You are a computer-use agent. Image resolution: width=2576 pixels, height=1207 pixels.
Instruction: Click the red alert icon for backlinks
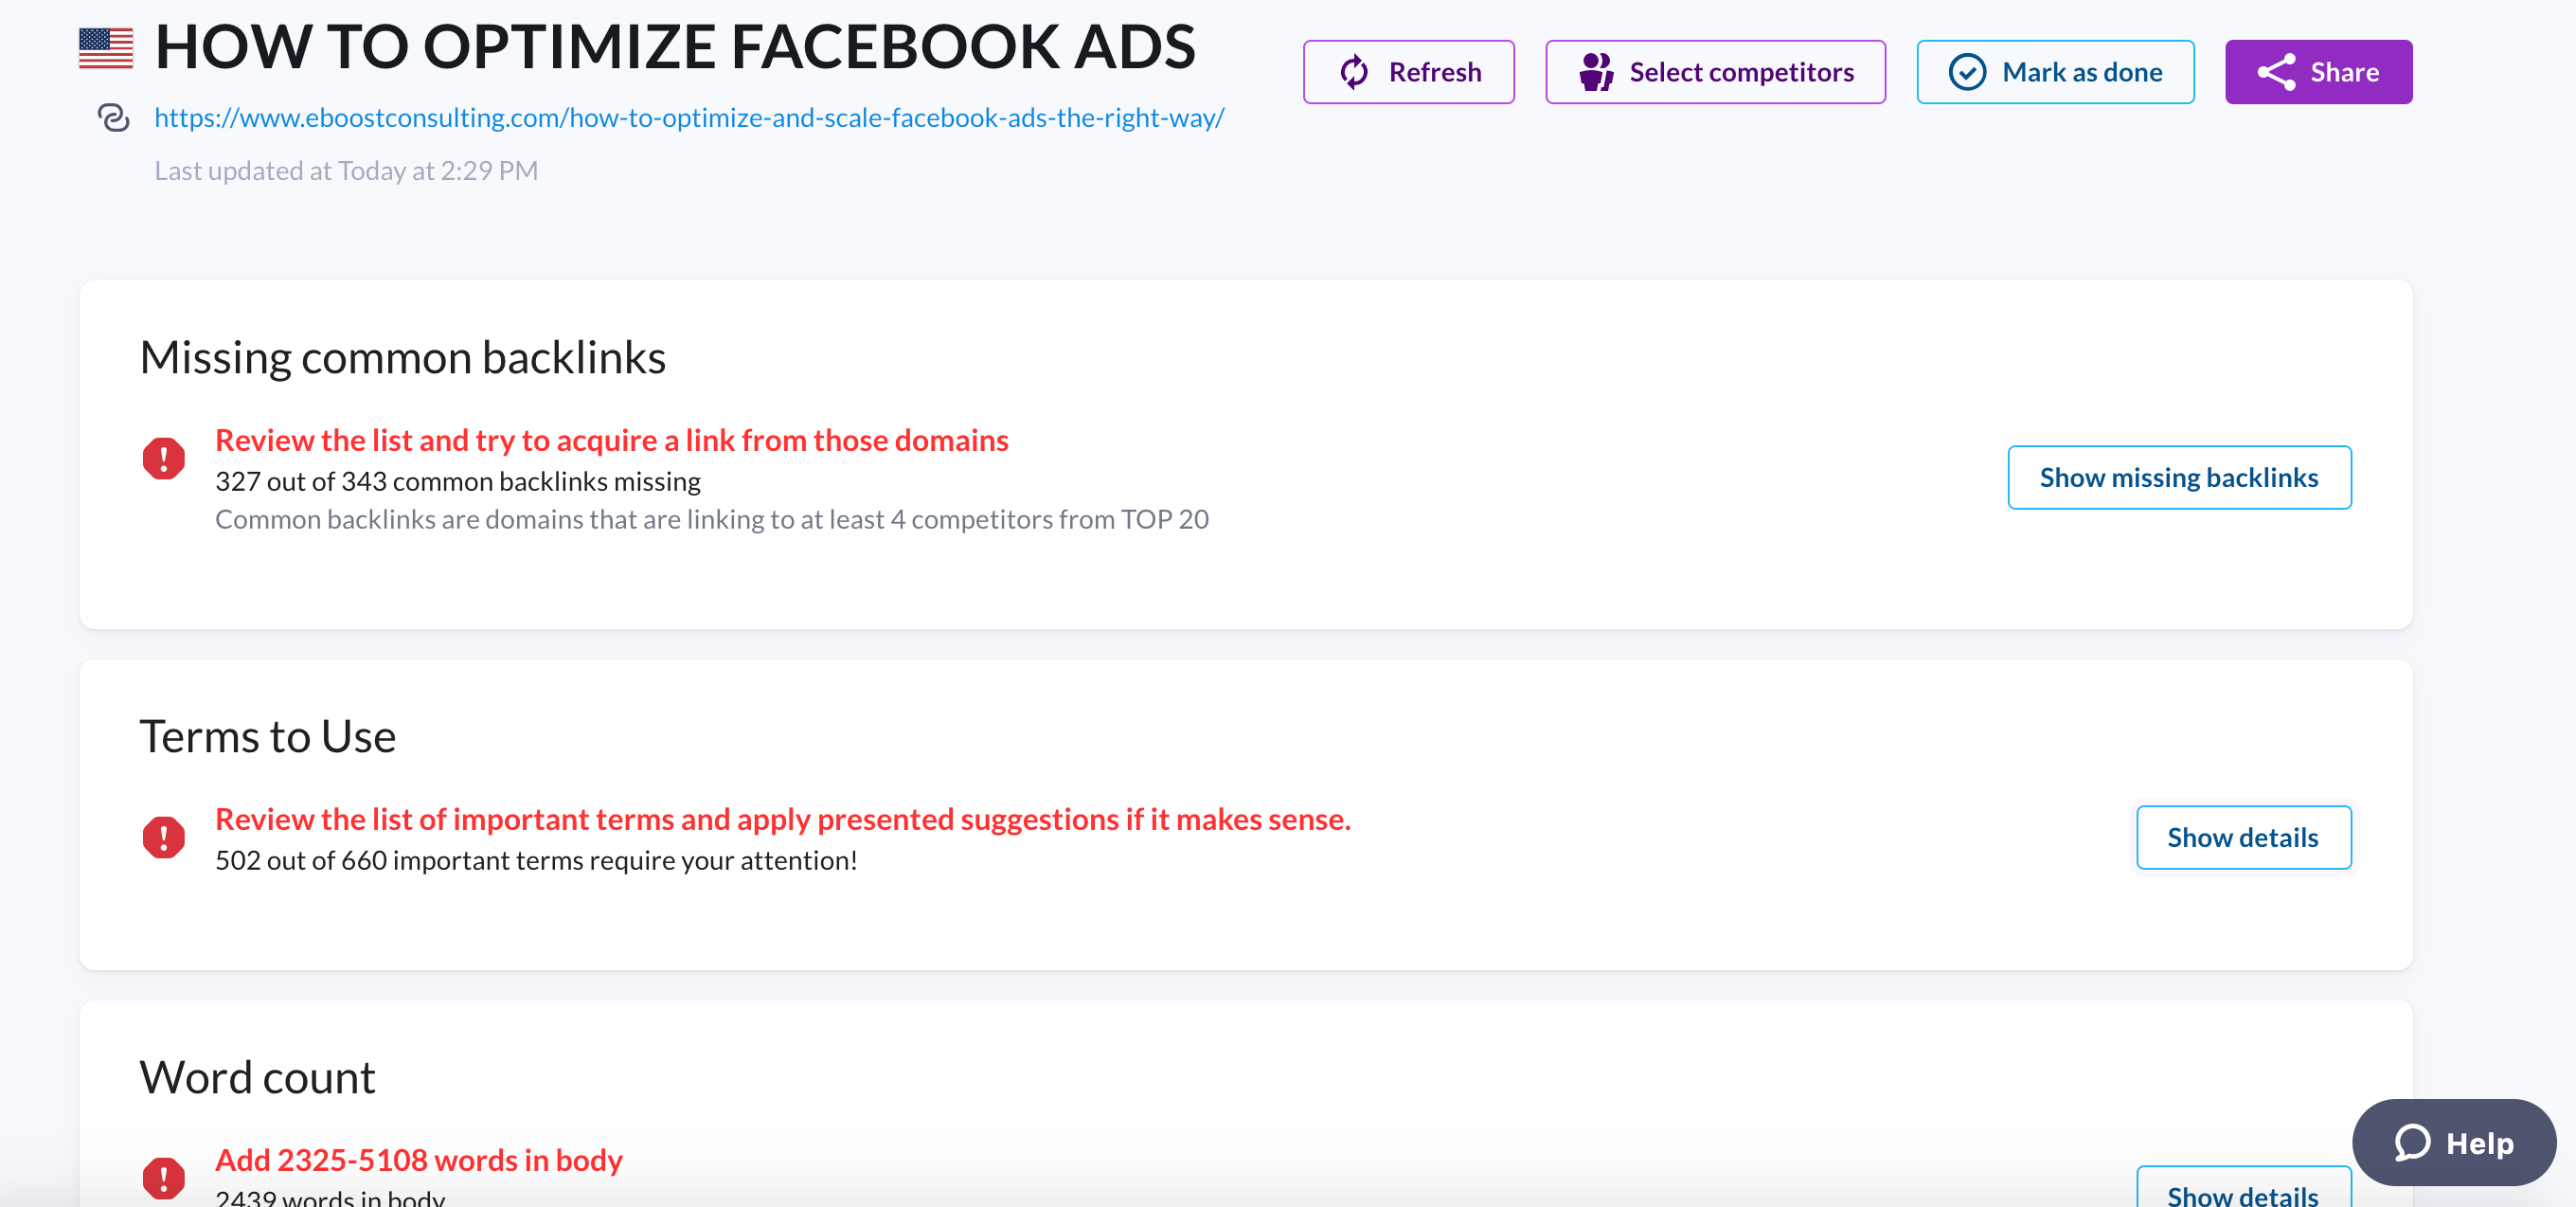point(164,459)
